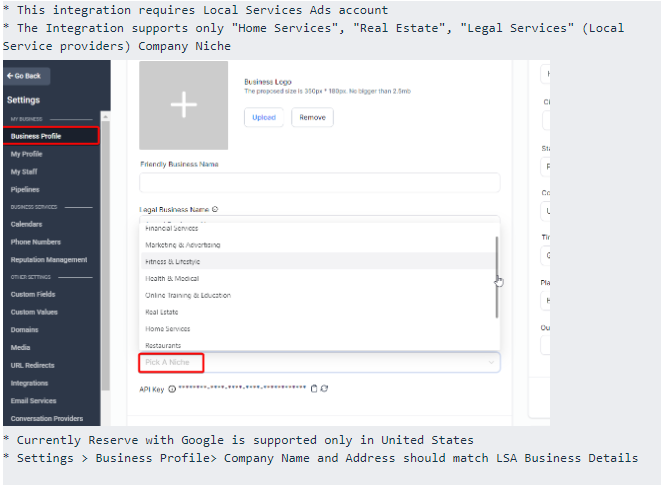
Task: Click the Go Back arrow button
Action: [27, 76]
